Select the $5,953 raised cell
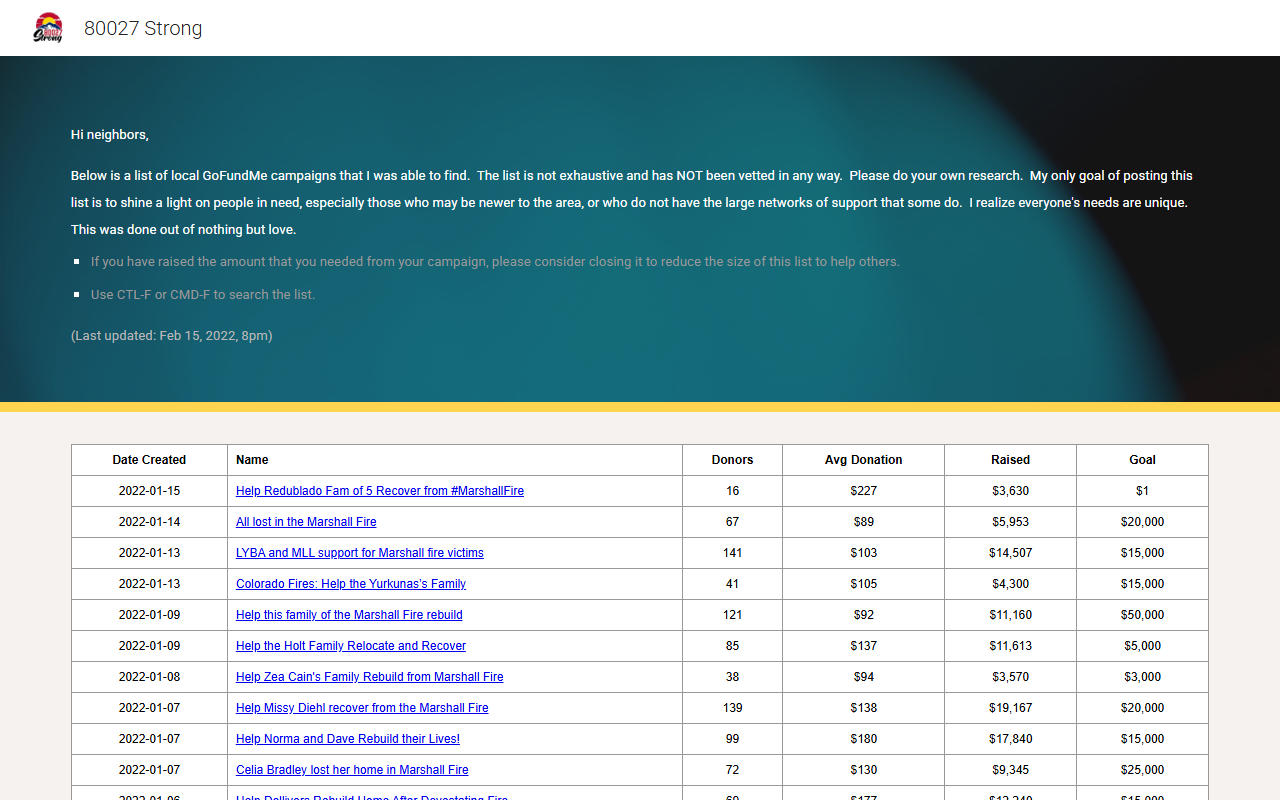 point(1010,522)
